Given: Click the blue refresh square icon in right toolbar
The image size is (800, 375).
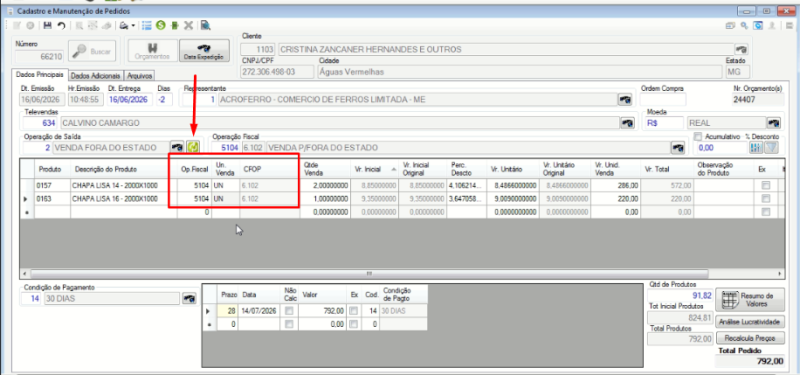Looking at the screenshot, I should [759, 25].
